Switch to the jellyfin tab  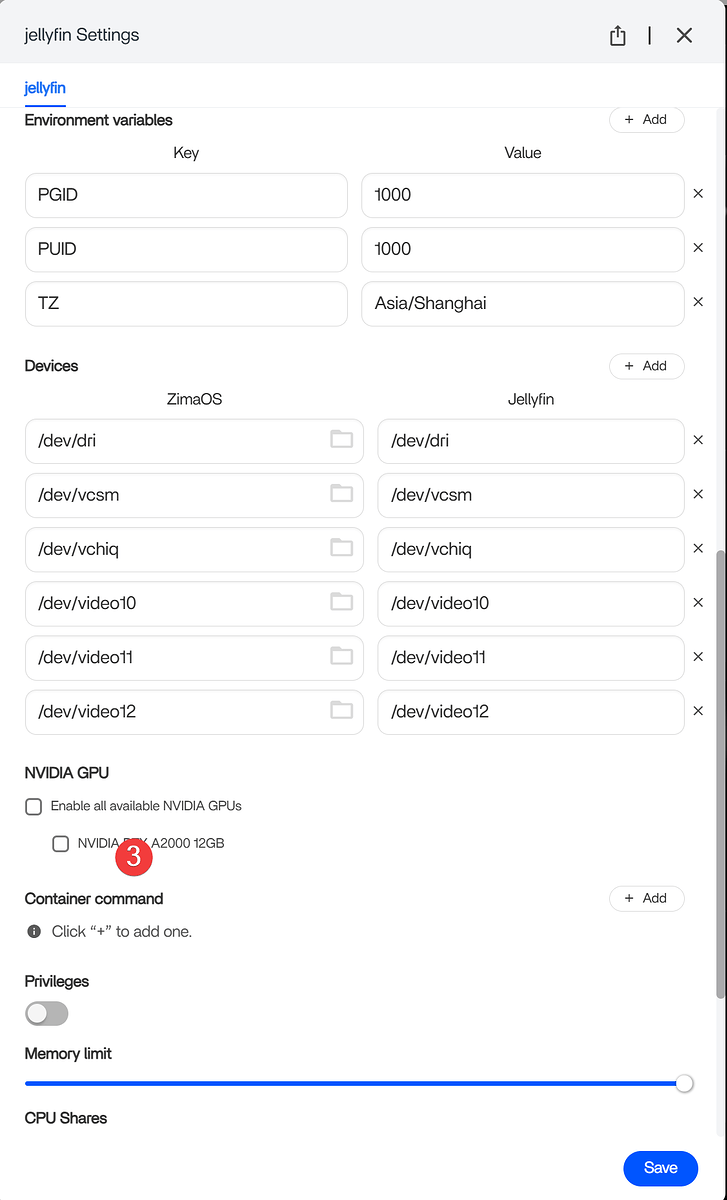click(x=45, y=88)
